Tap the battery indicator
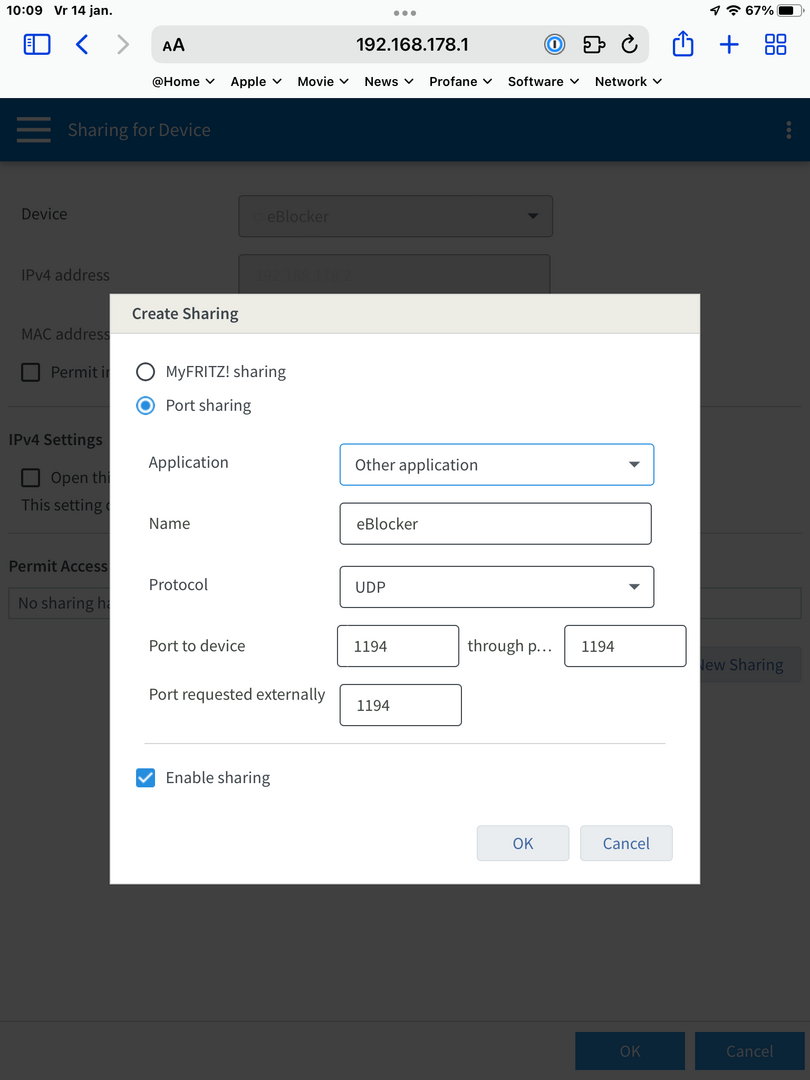 (x=789, y=10)
